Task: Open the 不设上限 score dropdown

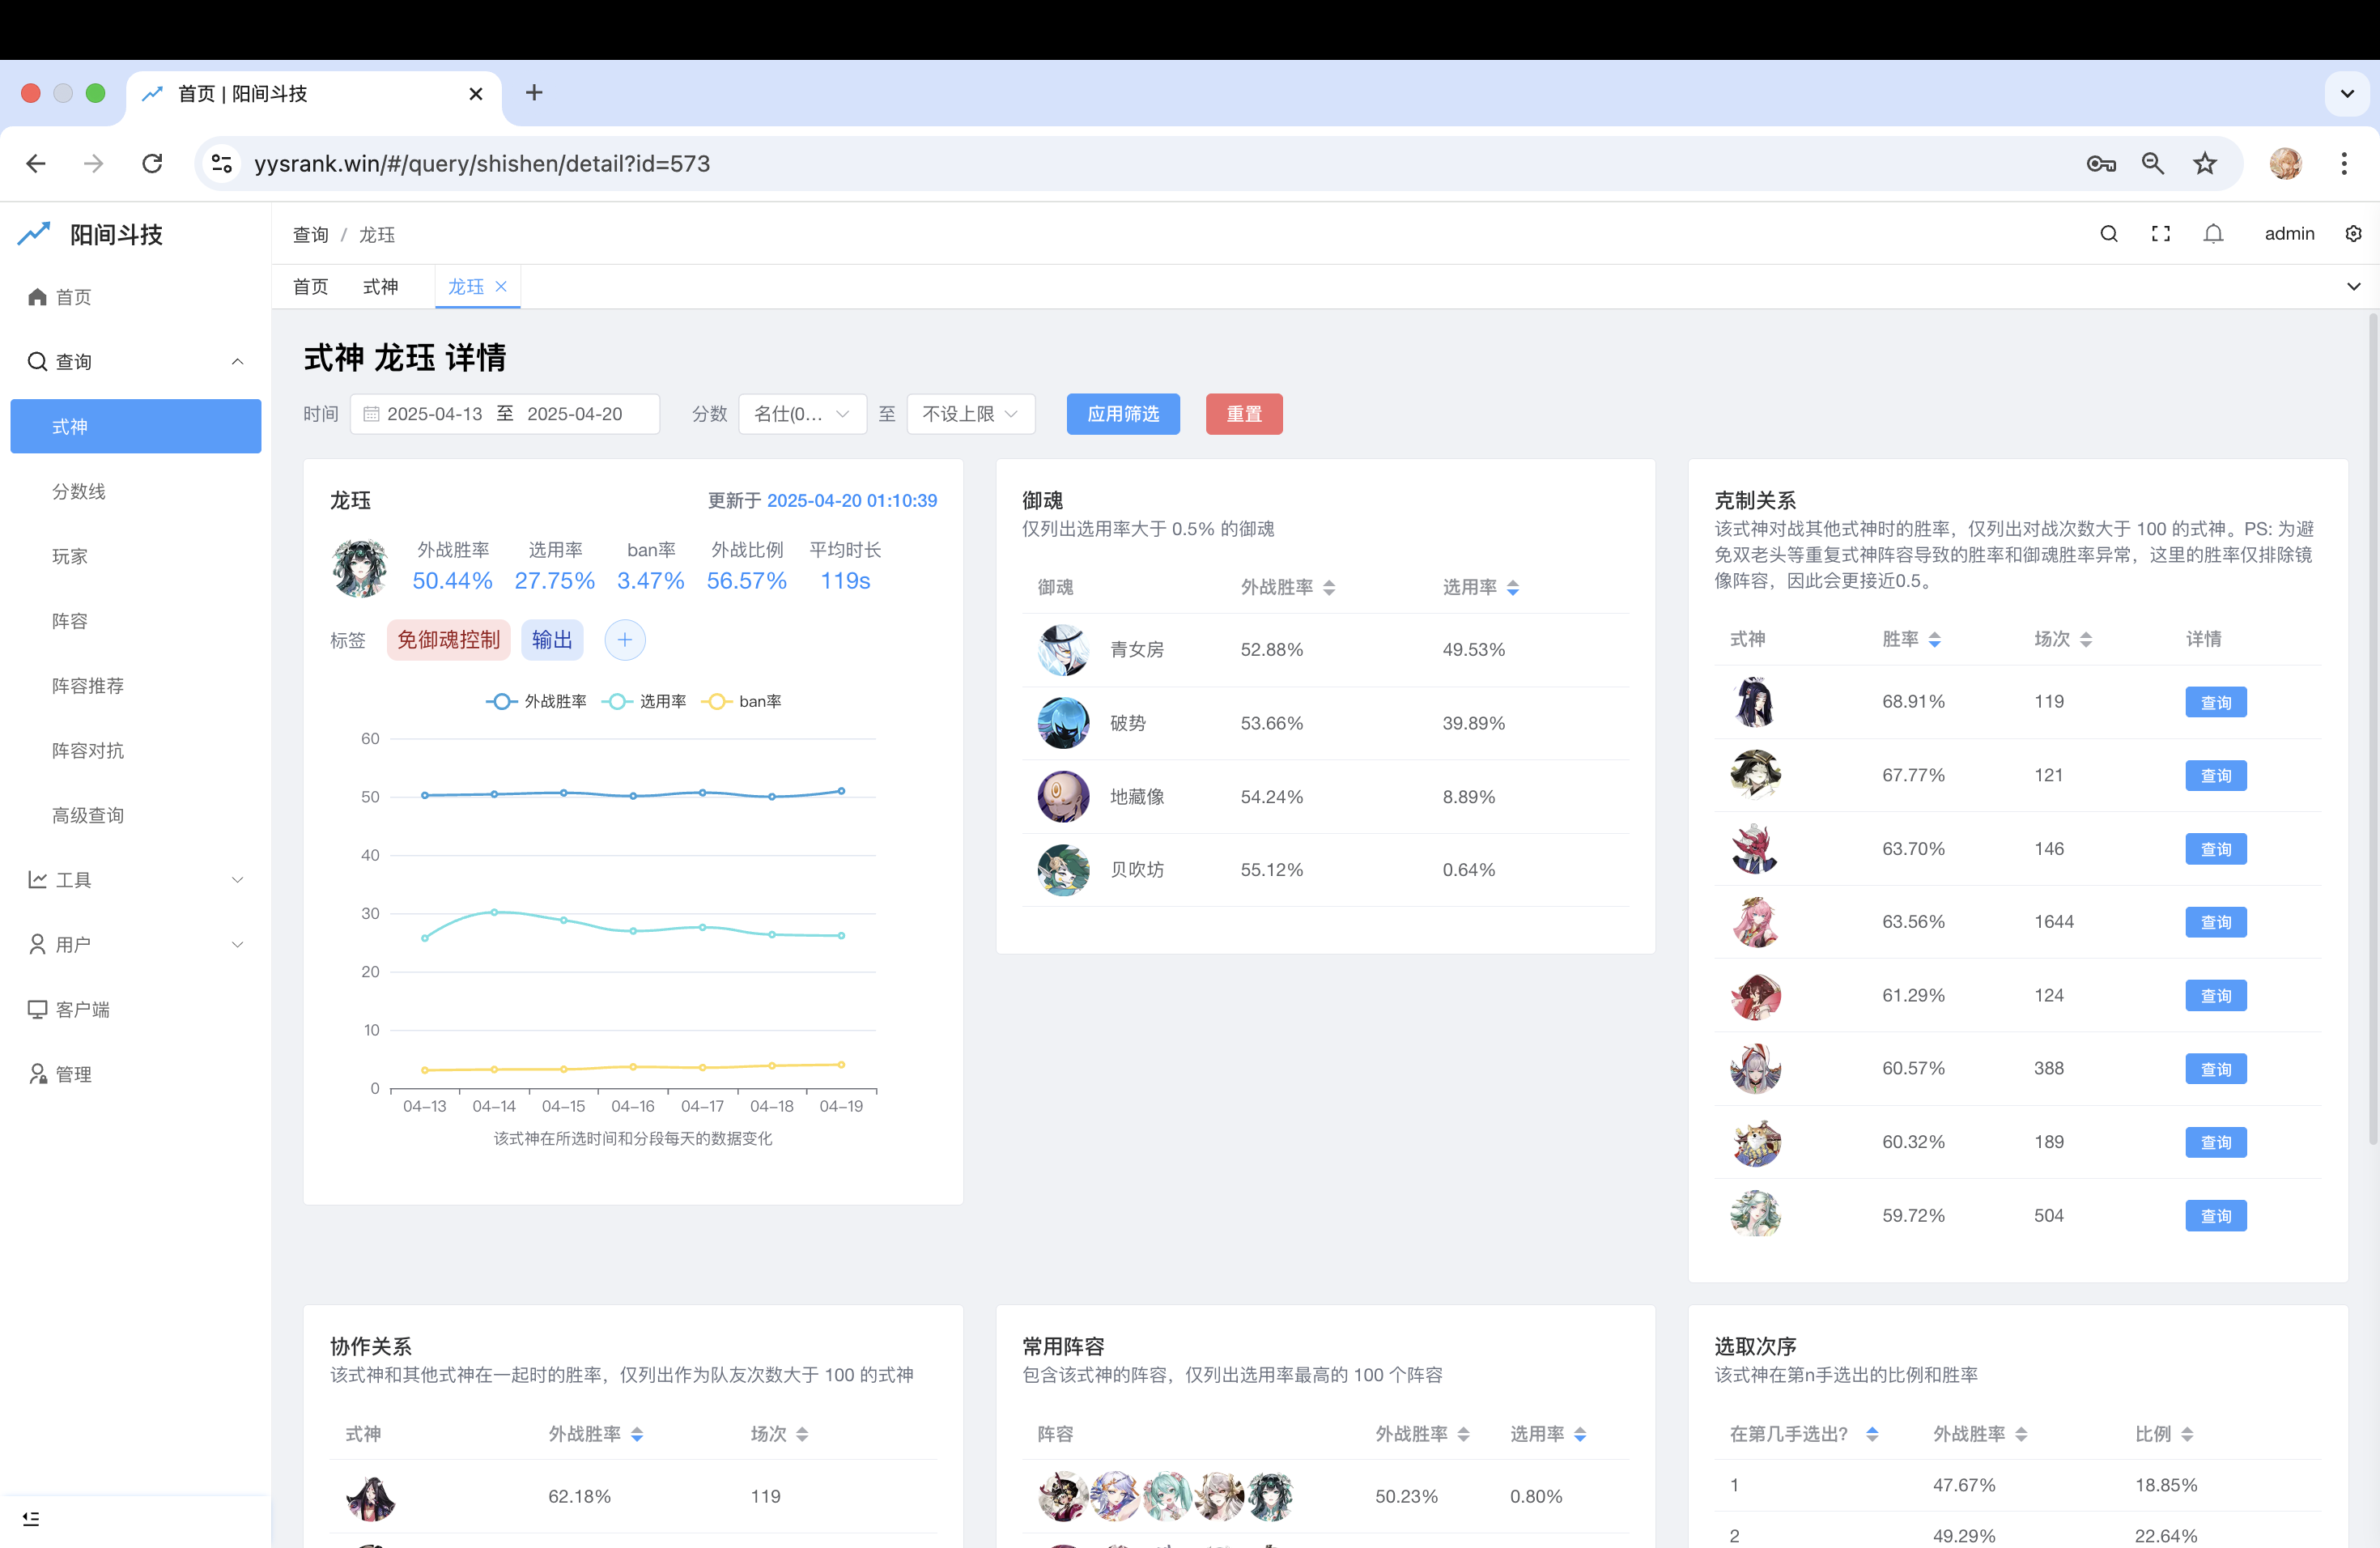Action: point(969,414)
